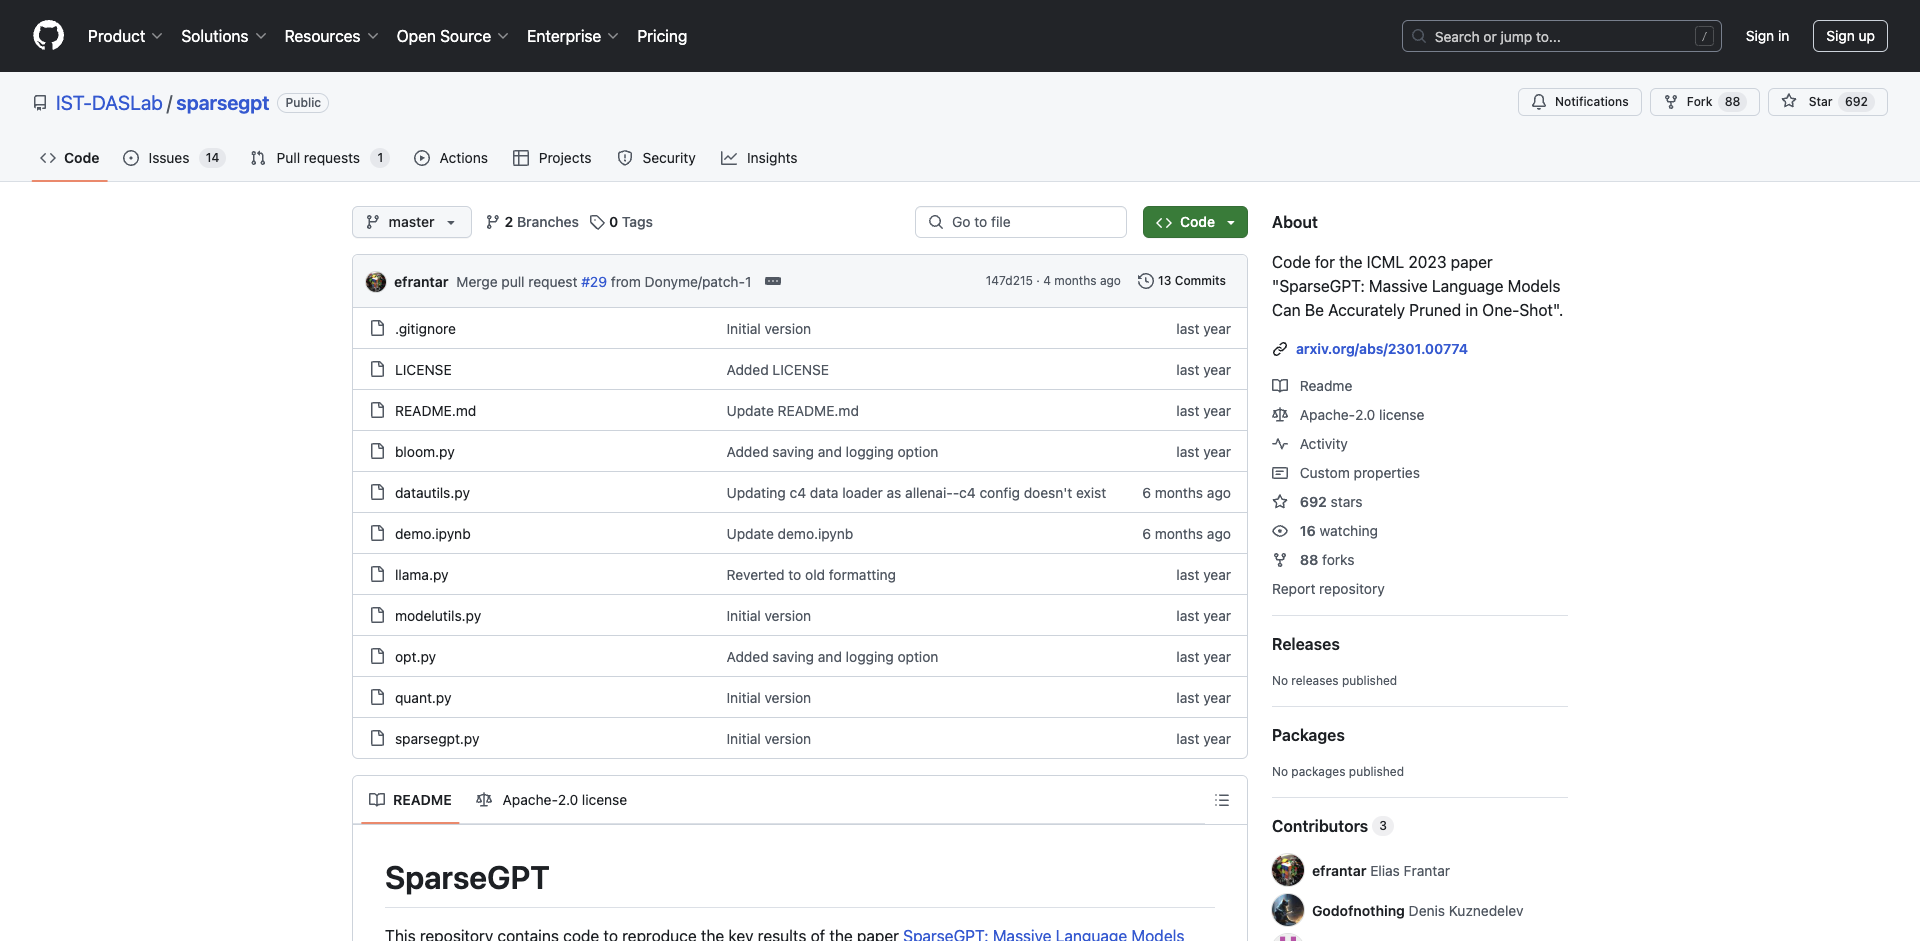Open the 147d215 commit hash
1920x941 pixels.
tap(1009, 281)
